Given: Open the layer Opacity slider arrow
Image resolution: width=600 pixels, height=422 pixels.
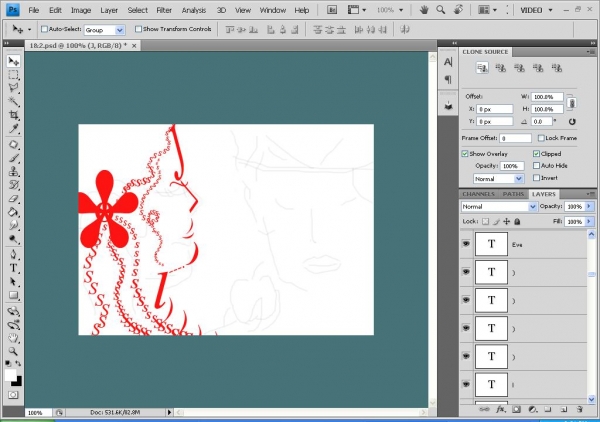Looking at the screenshot, I should coord(589,206).
